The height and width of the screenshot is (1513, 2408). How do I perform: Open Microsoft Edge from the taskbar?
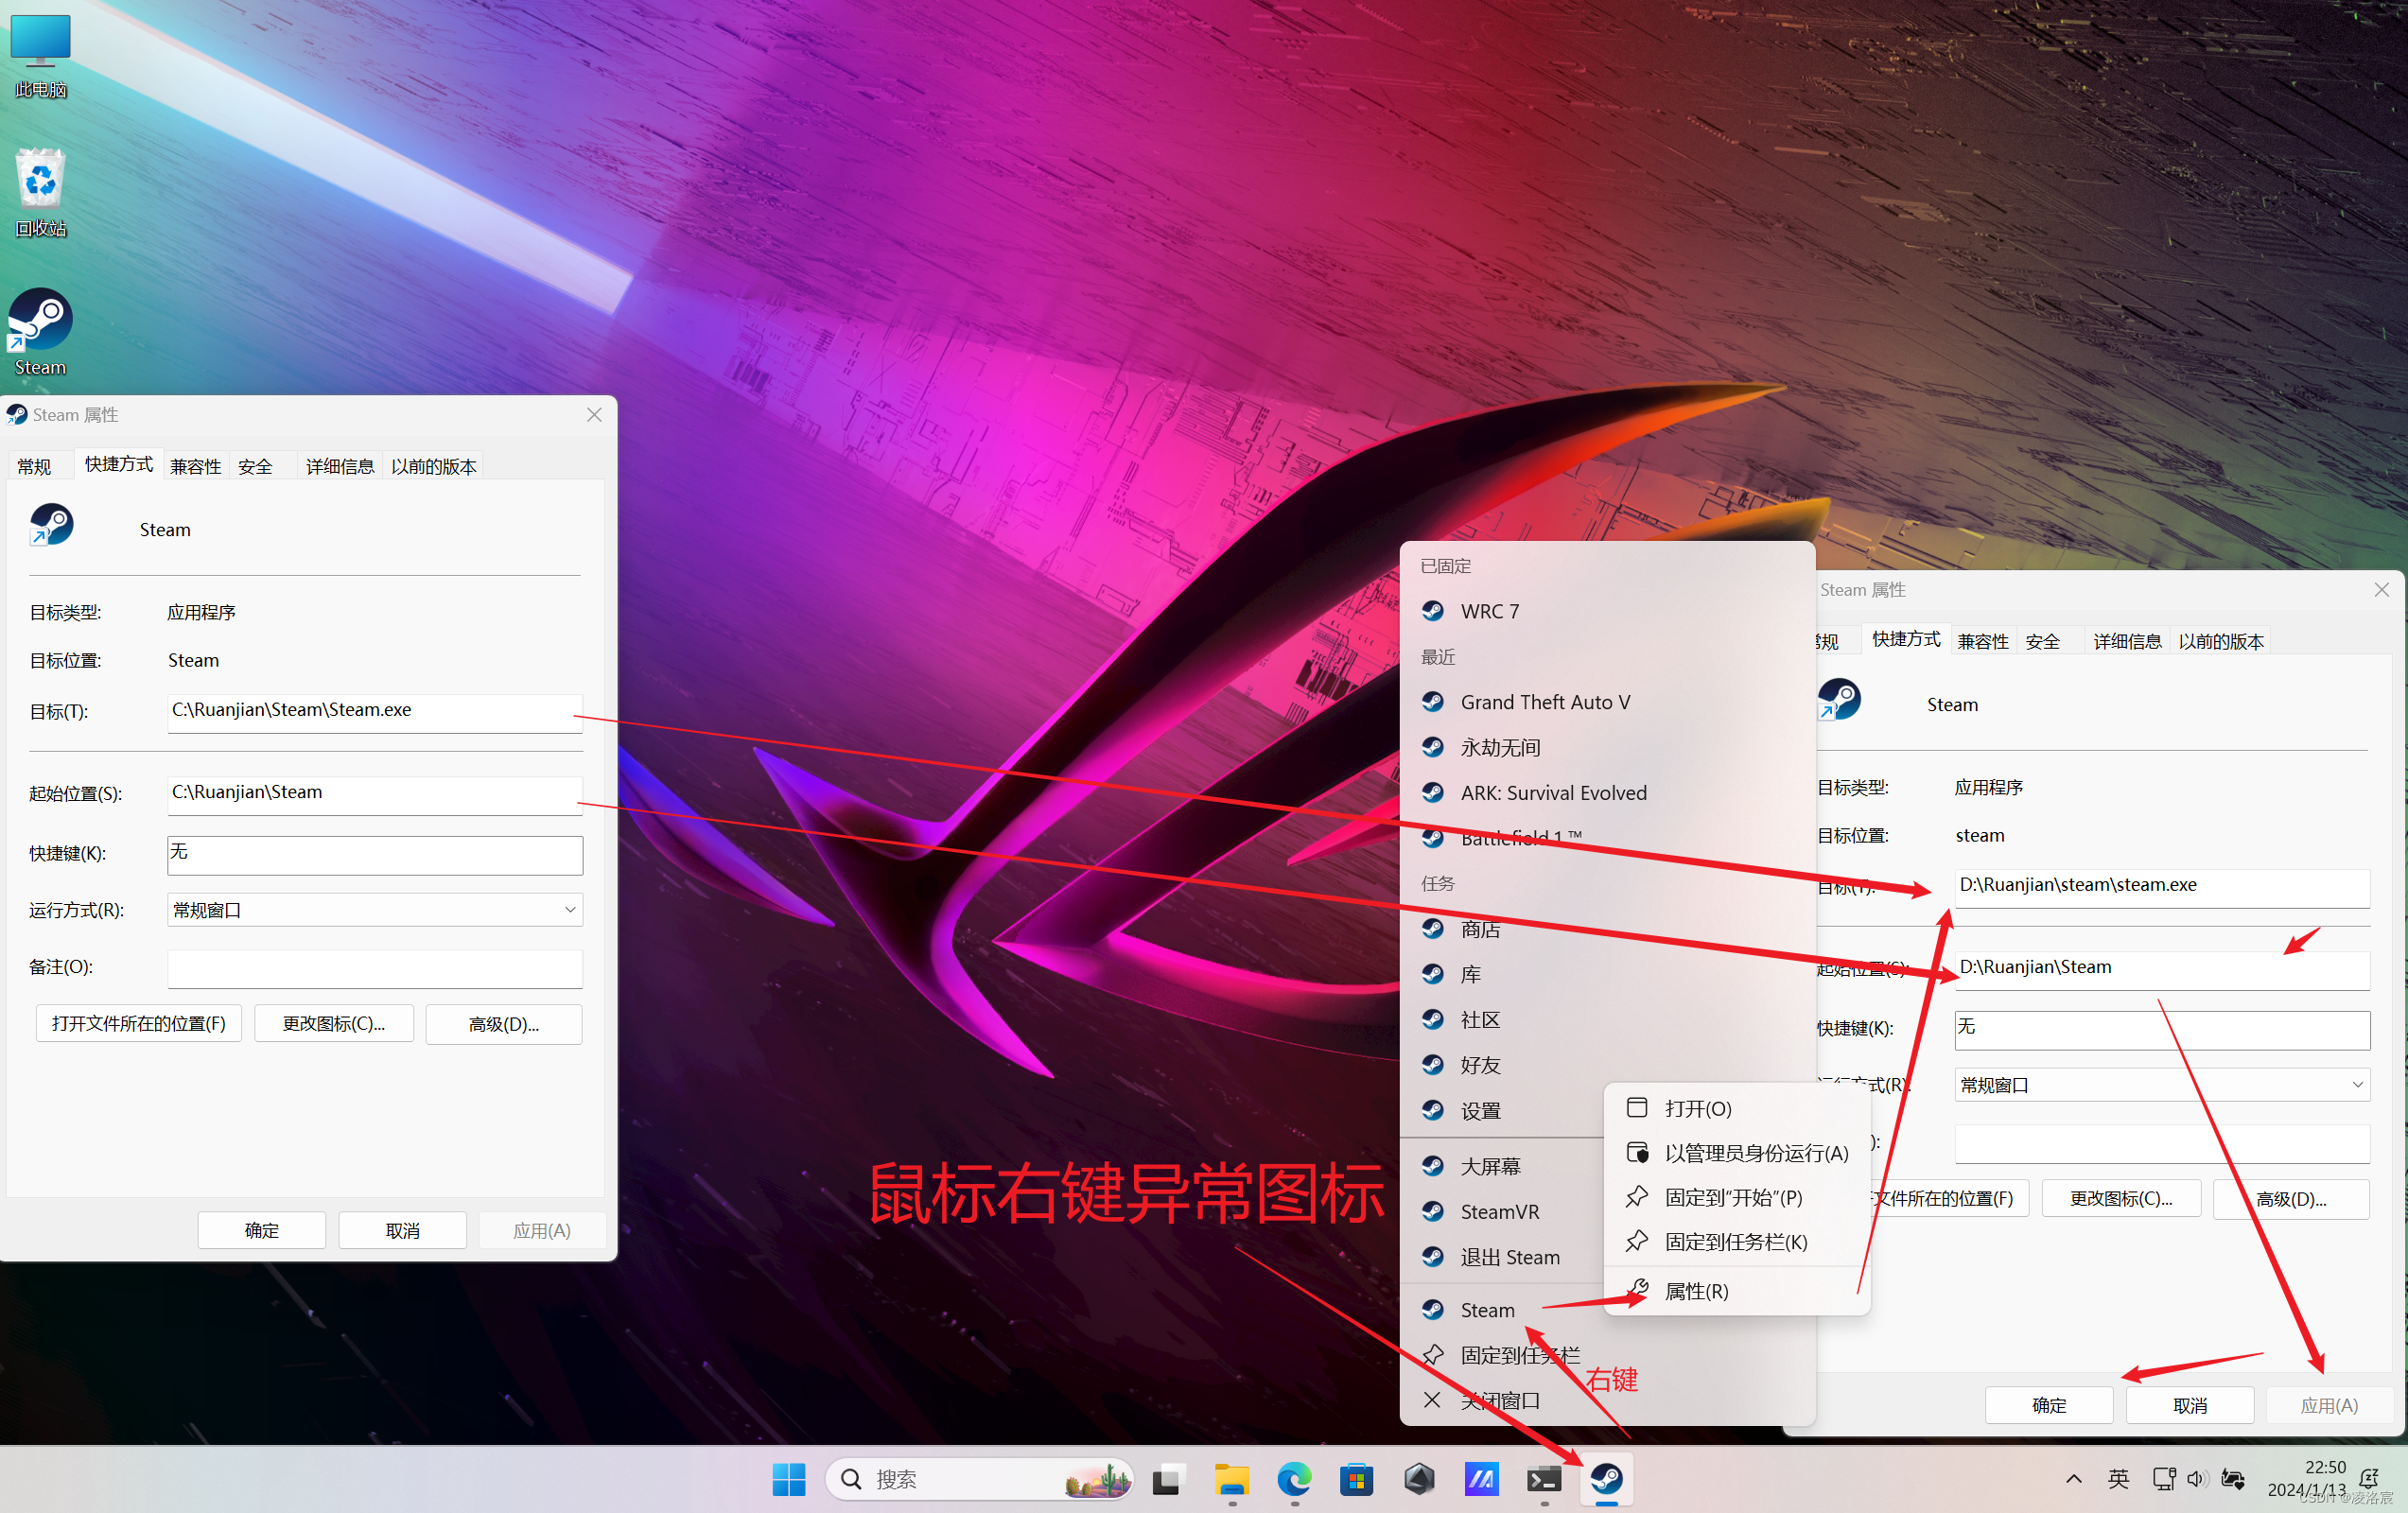tap(1294, 1478)
